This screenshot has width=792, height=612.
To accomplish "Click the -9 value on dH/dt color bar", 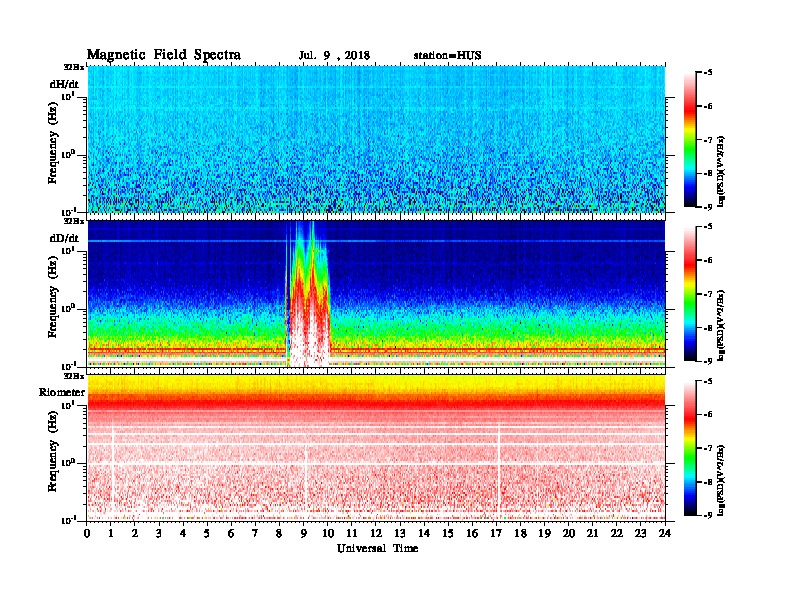I will tap(708, 207).
